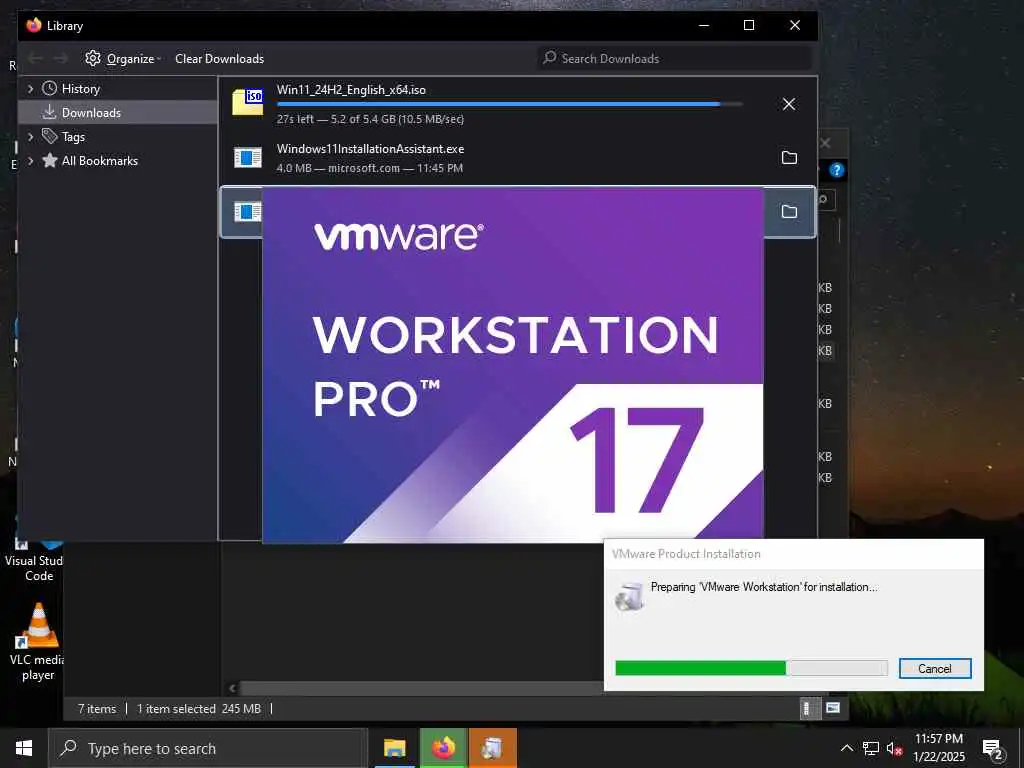Click the ISO file icon
1024x768 pixels.
tap(248, 103)
